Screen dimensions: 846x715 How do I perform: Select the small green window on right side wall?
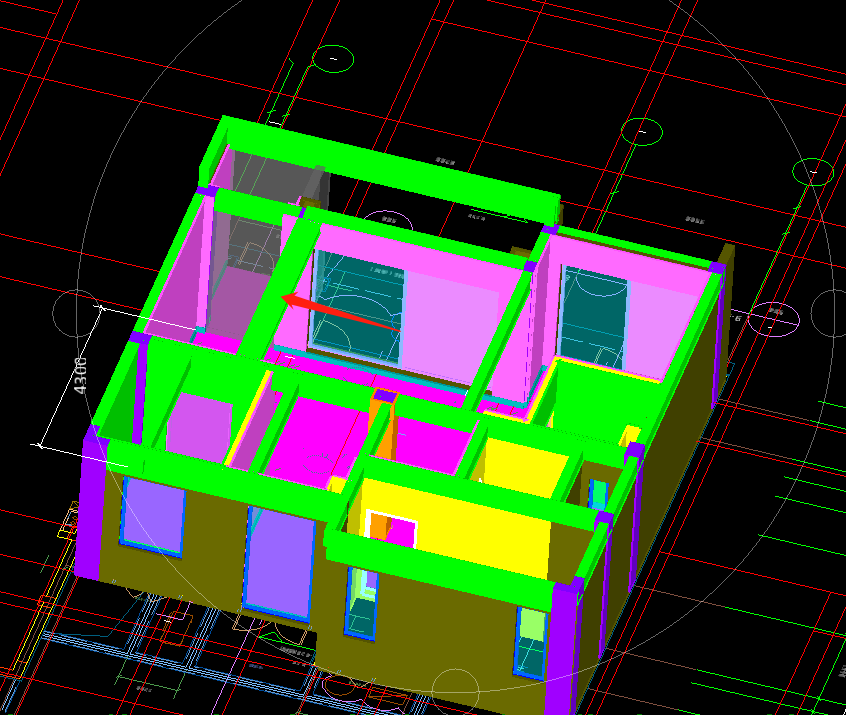coord(598,494)
